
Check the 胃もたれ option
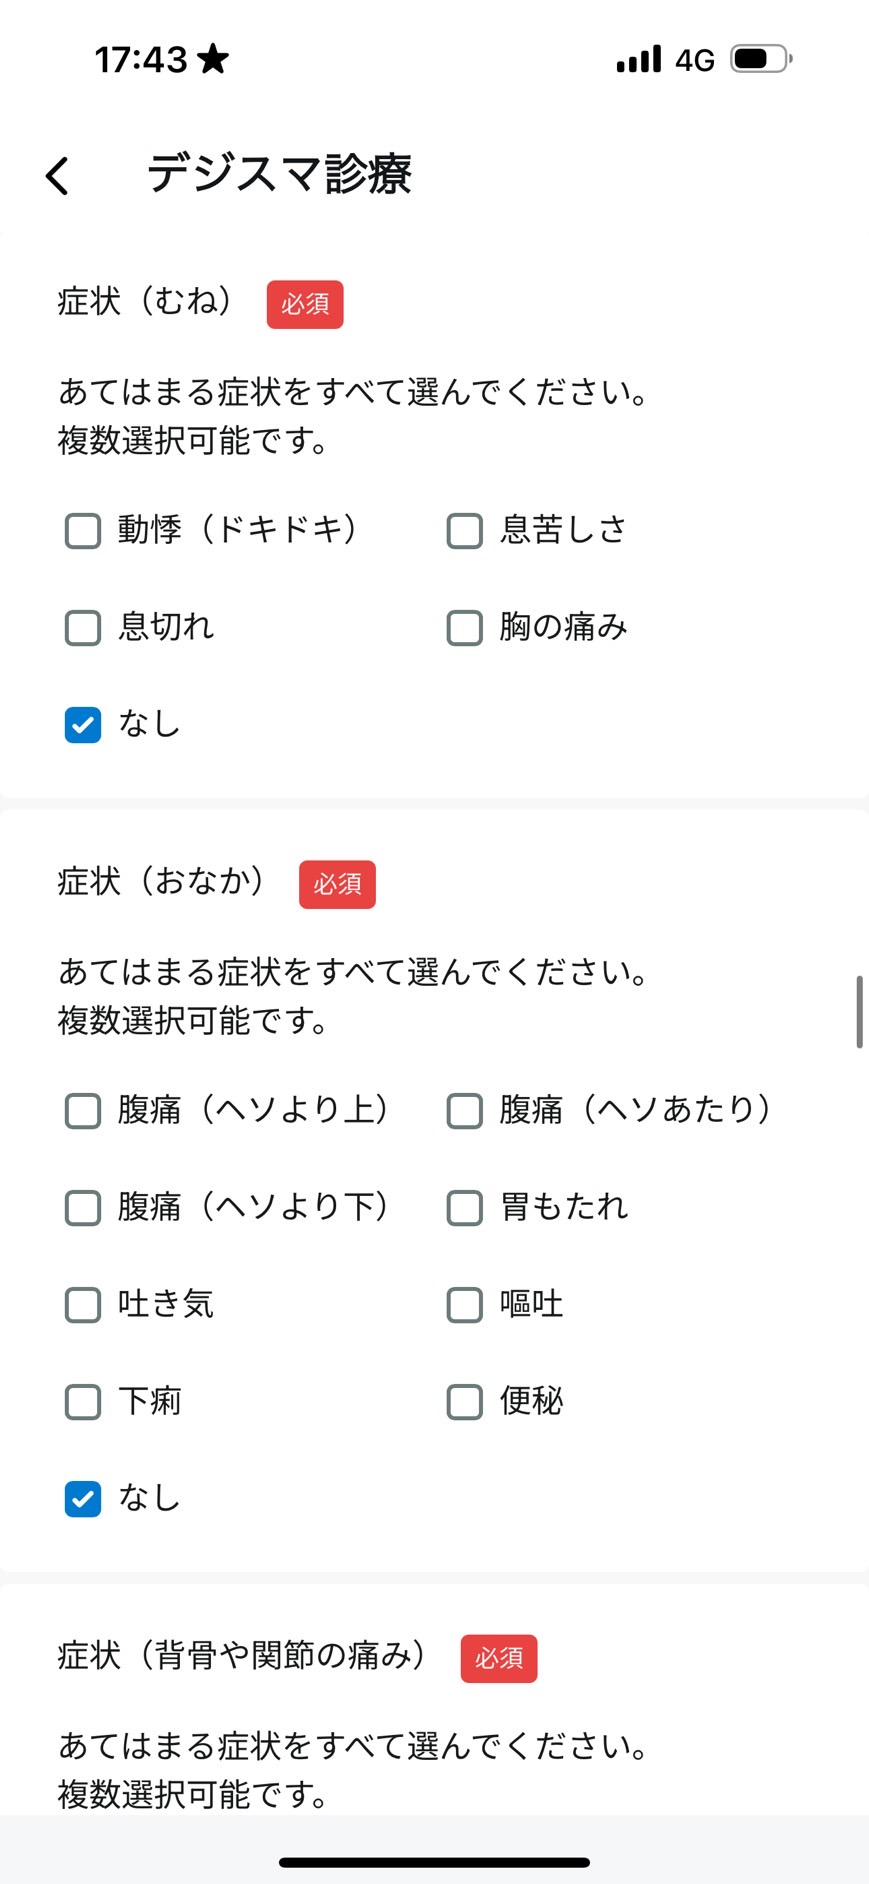tap(465, 1208)
